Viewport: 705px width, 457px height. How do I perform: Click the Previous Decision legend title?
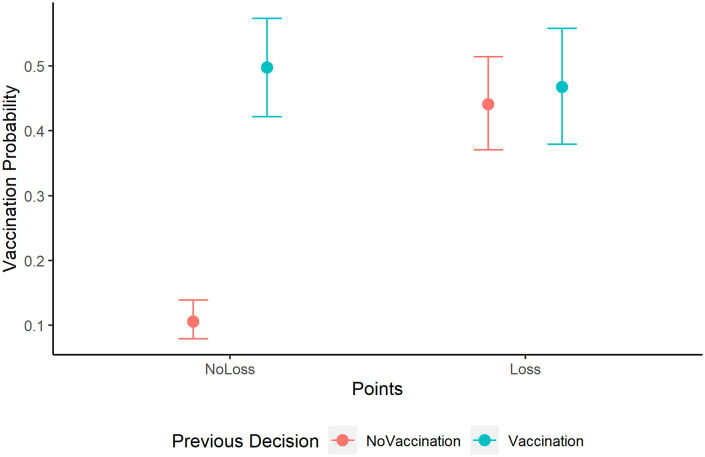point(245,441)
